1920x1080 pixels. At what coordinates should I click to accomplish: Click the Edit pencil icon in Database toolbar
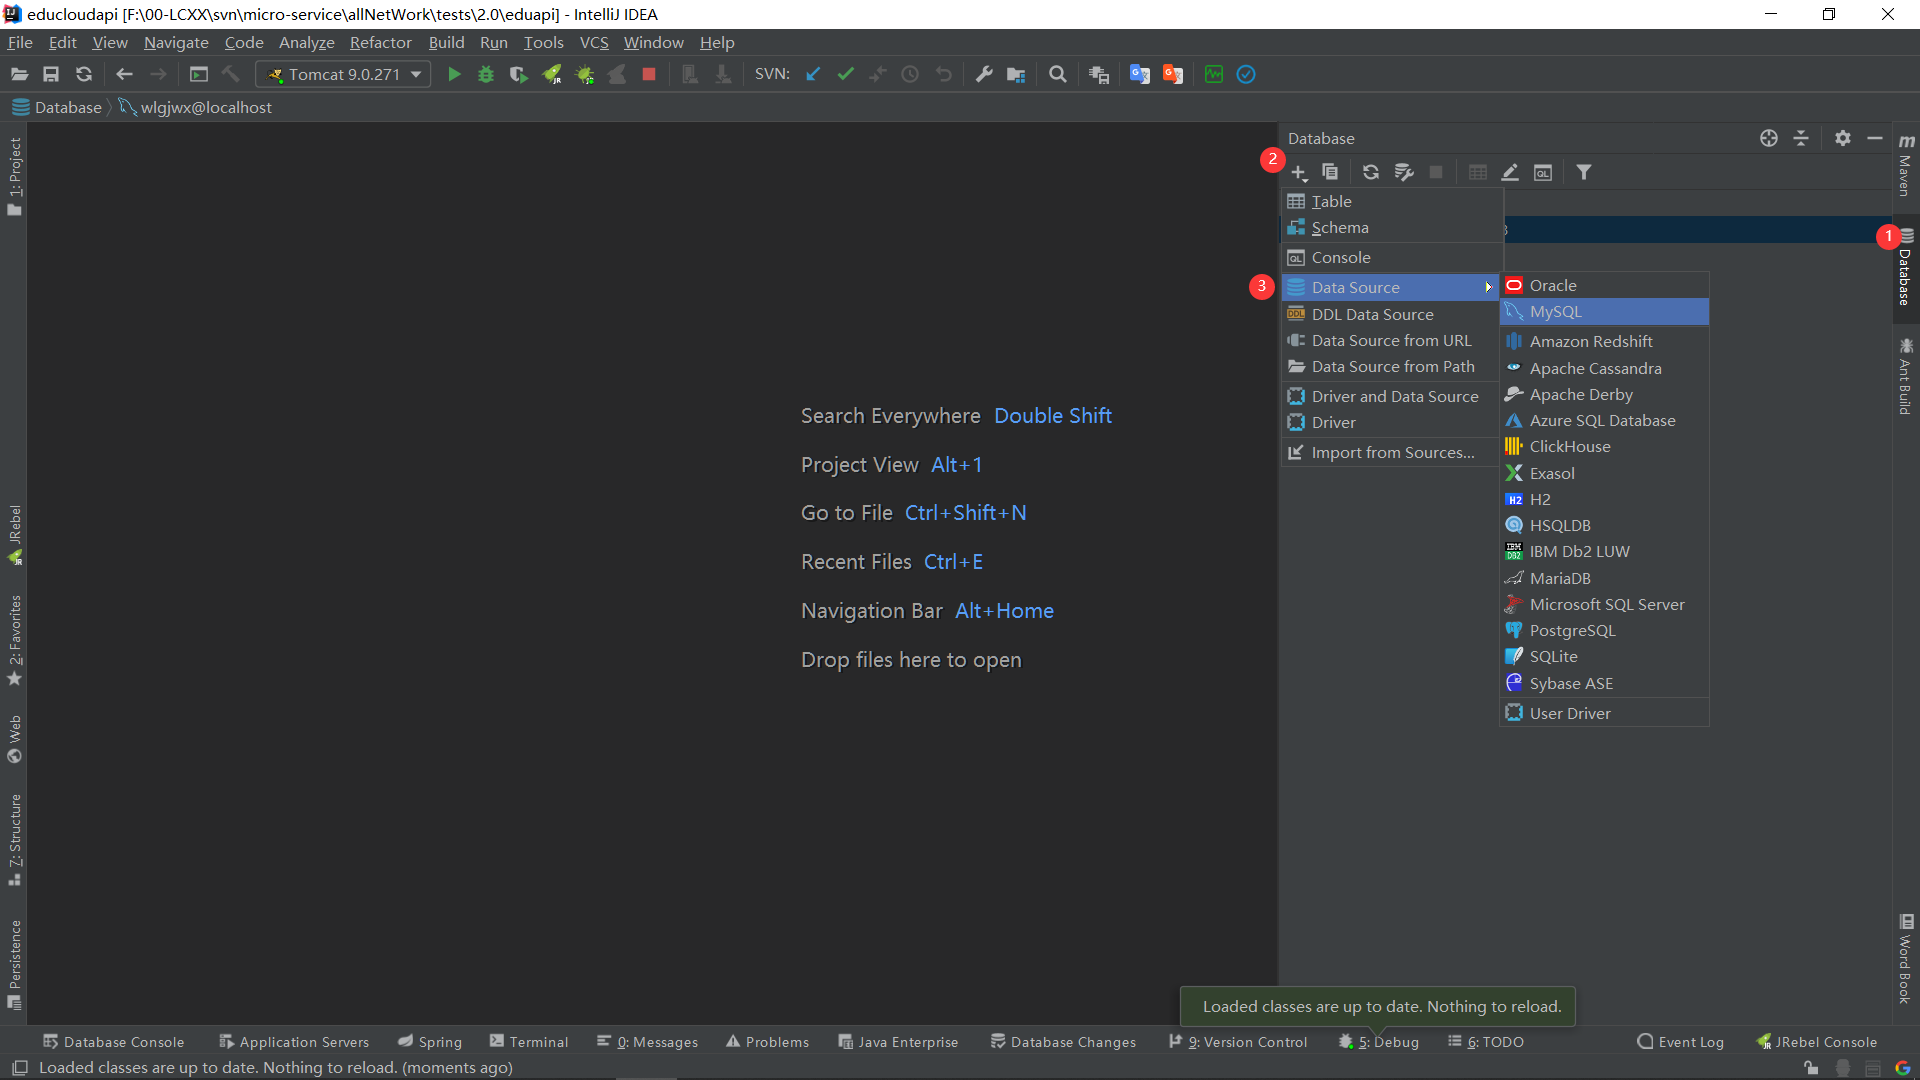click(x=1510, y=172)
